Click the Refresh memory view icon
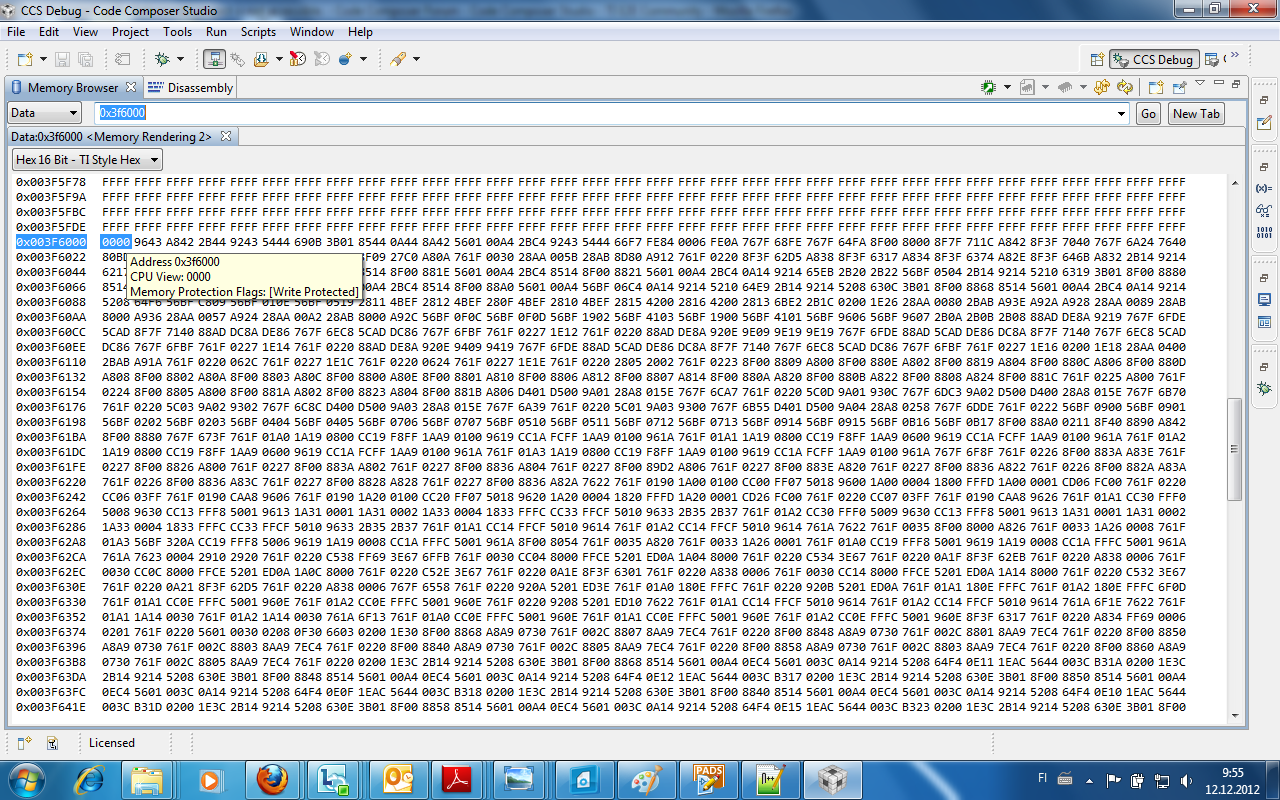The height and width of the screenshot is (800, 1280). coord(1124,87)
